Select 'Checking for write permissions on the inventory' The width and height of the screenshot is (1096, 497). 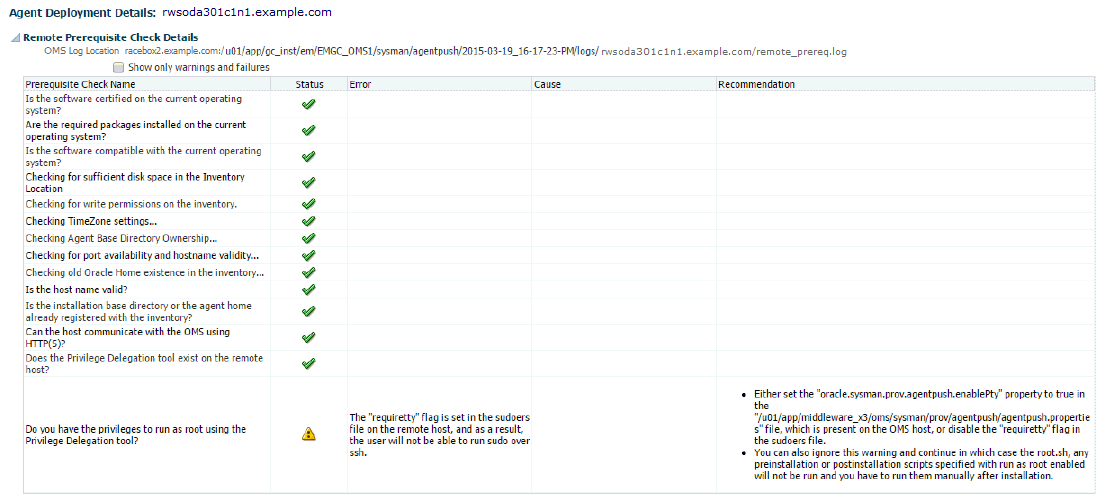coord(131,204)
